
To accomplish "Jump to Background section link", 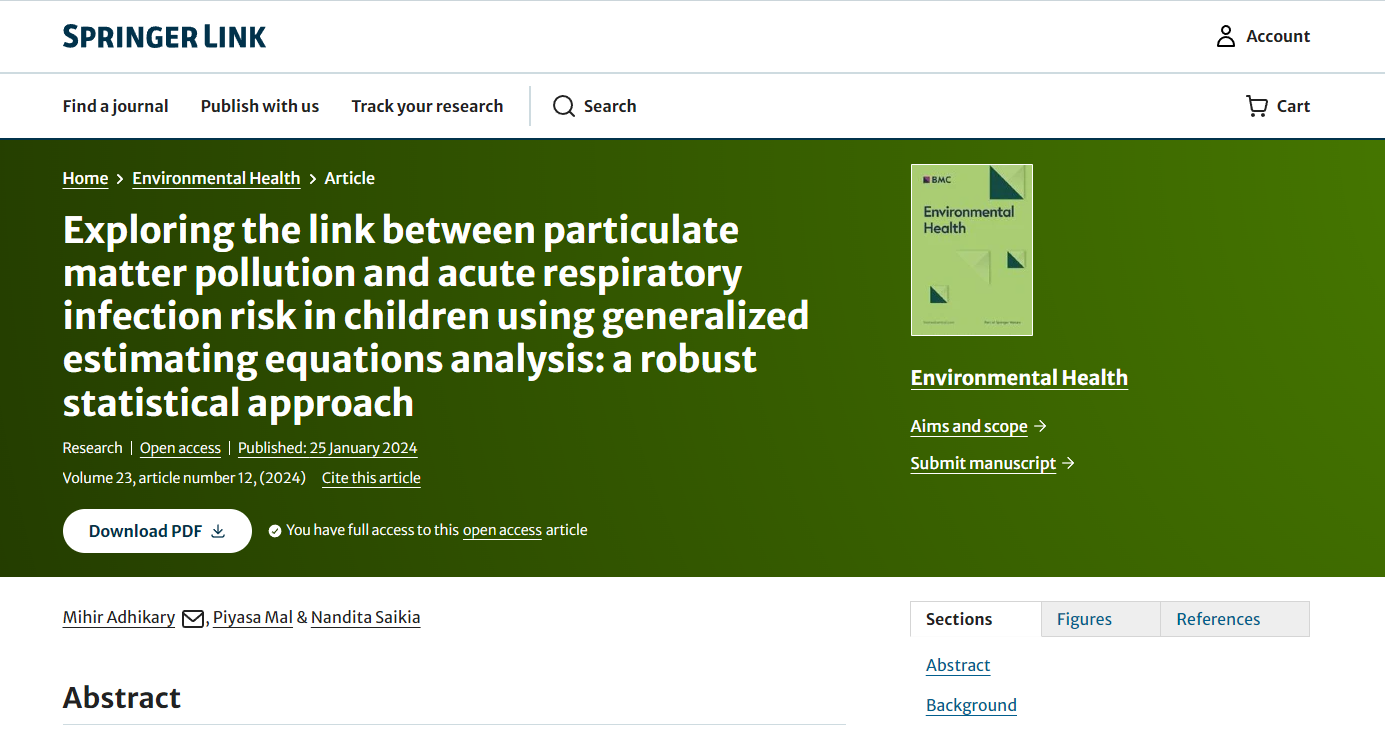I will [971, 705].
